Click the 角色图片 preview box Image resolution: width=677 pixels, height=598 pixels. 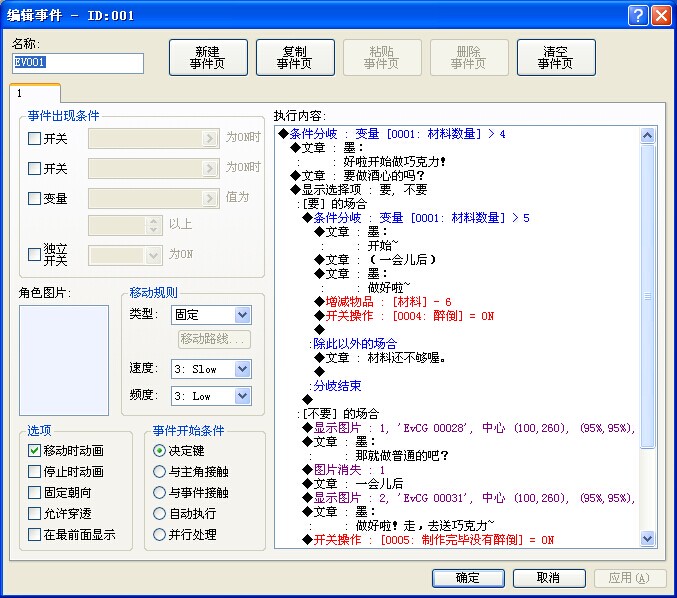pyautogui.click(x=64, y=361)
